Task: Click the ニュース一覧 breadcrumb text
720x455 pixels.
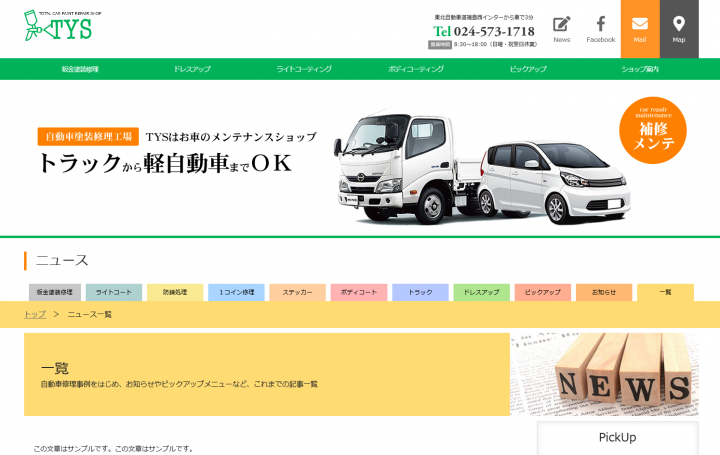Action: 90,315
